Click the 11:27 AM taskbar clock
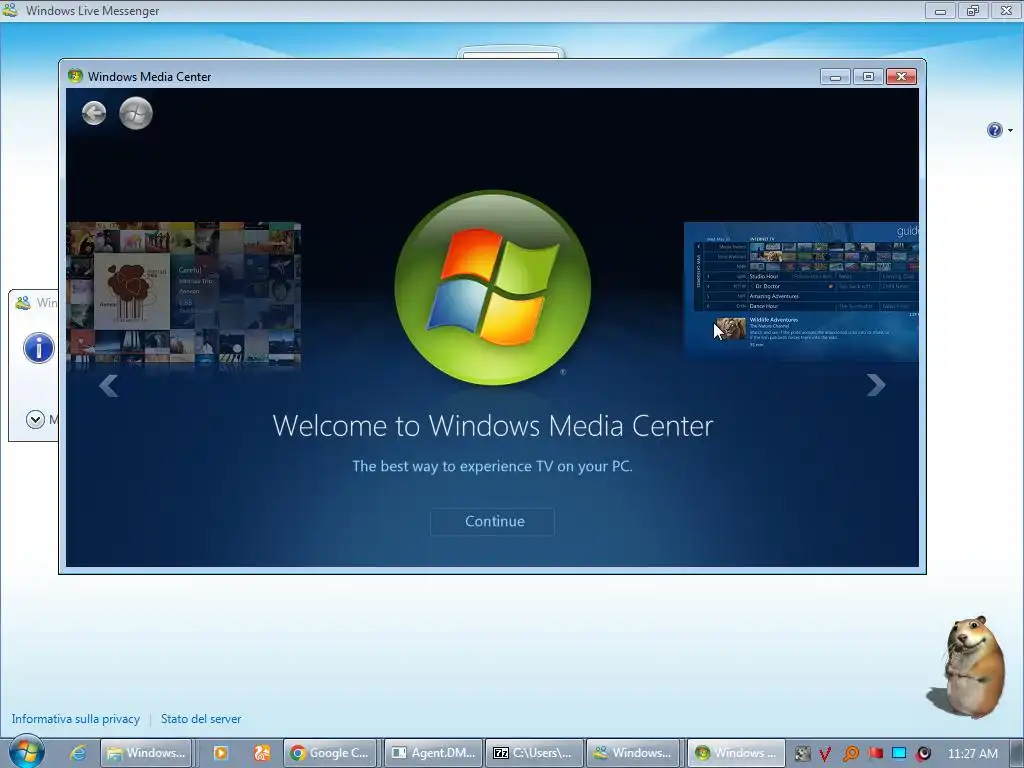 coord(972,753)
